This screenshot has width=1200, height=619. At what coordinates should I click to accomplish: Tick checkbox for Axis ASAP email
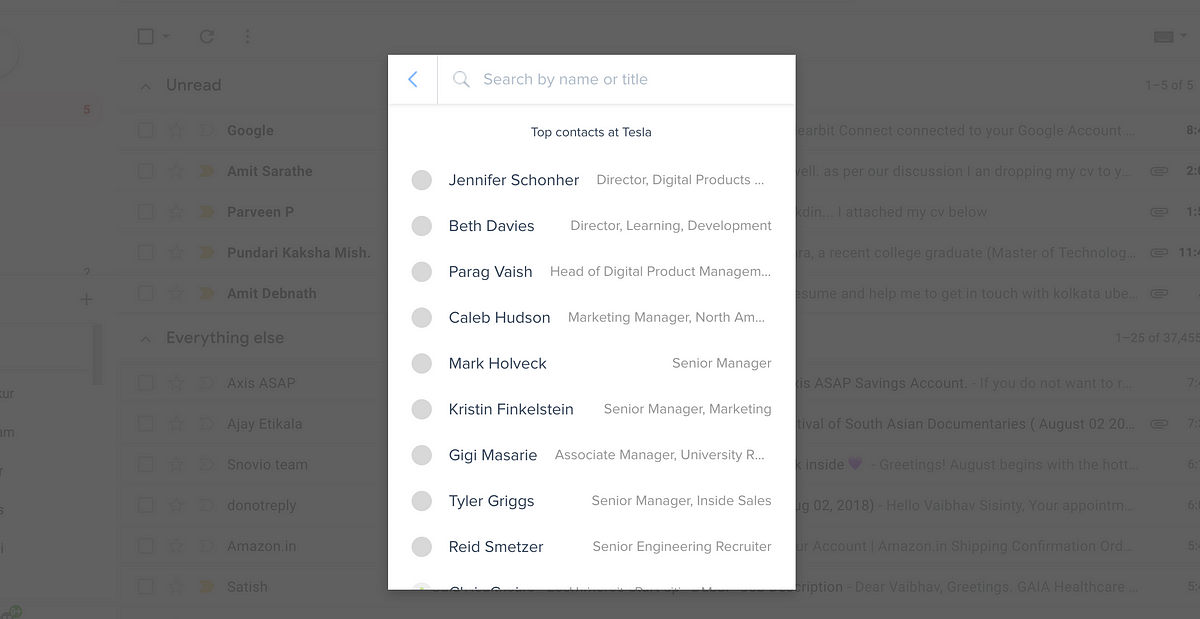146,383
